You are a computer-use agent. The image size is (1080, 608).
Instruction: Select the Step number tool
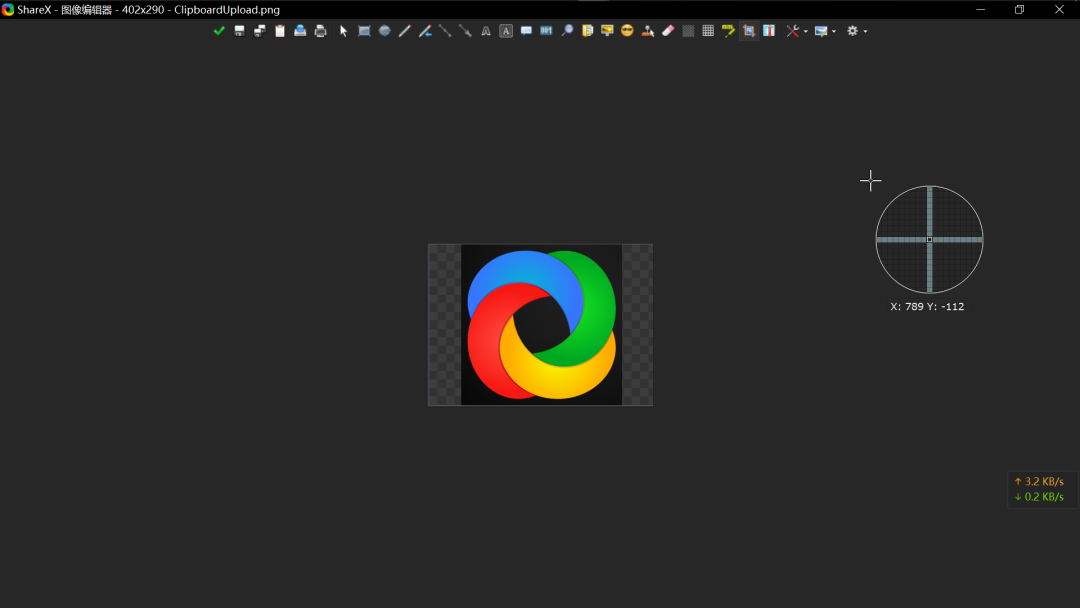click(546, 31)
